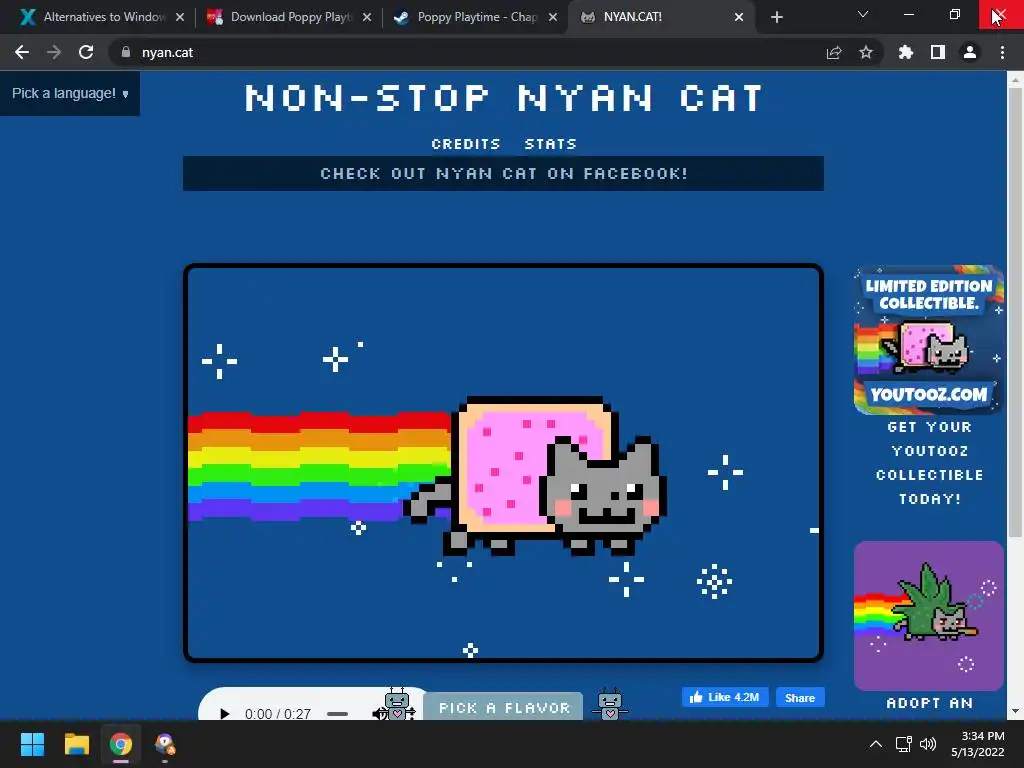This screenshot has width=1024, height=768.
Task: Click the Get Your Youtooz Collectible Today text
Action: pos(929,463)
